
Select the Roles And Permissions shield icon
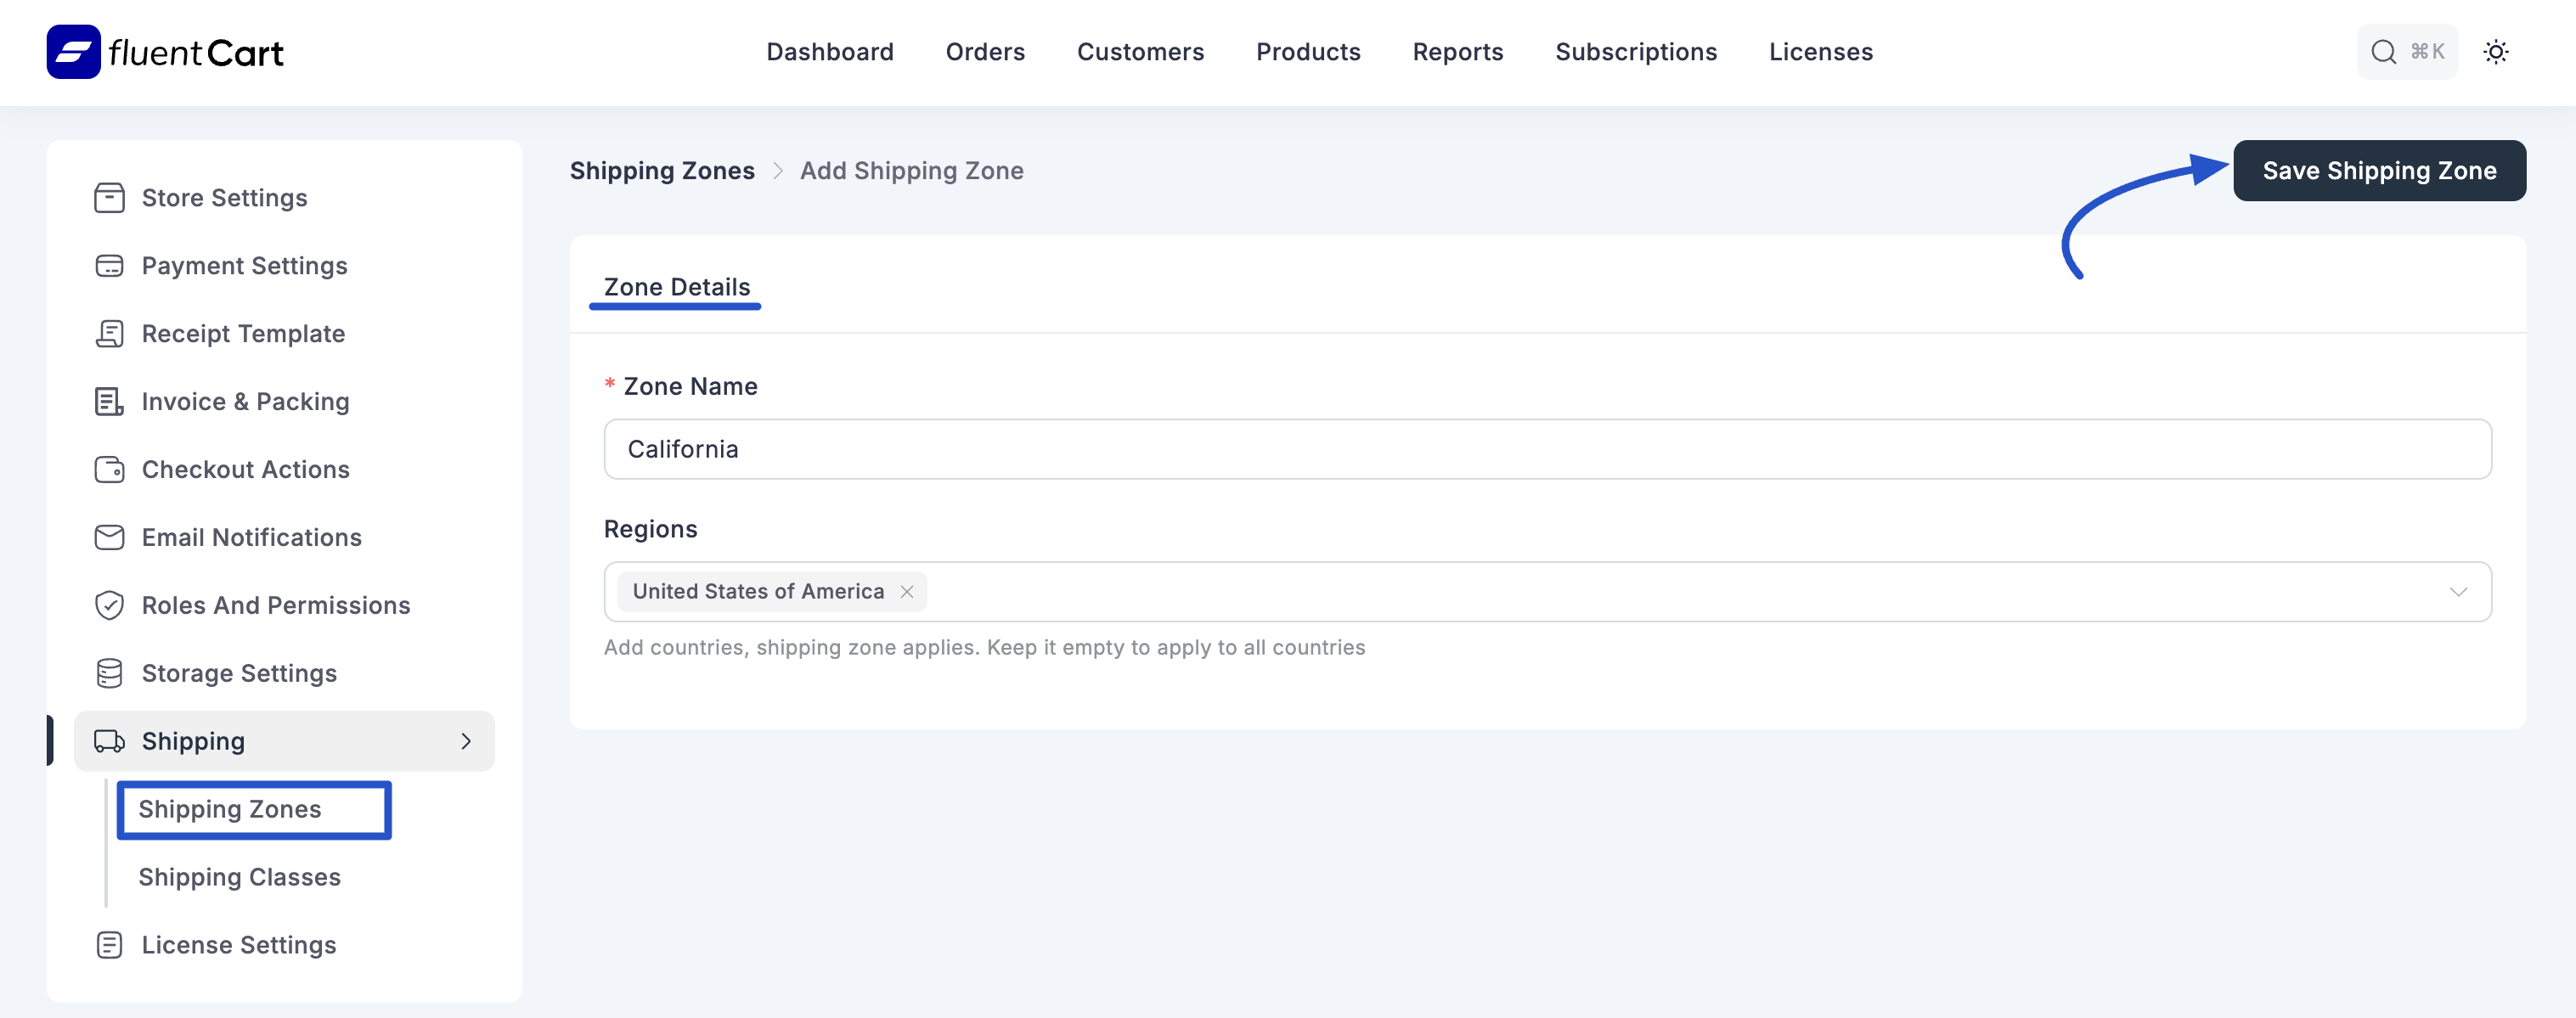(x=109, y=605)
